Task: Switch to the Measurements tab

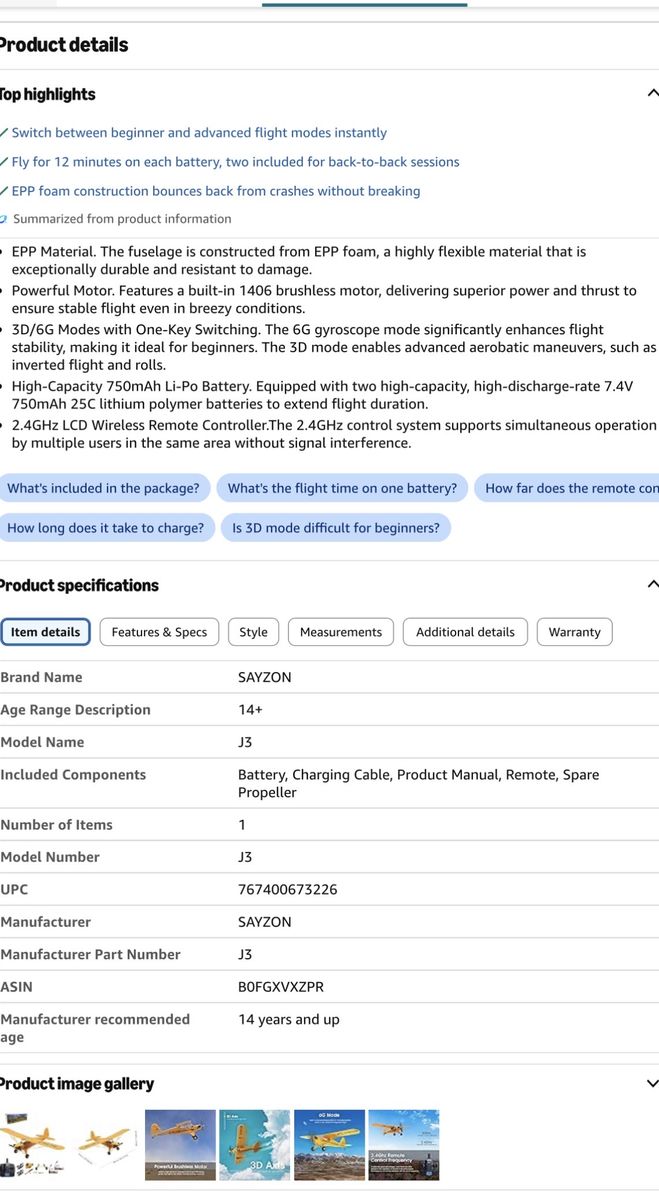Action: pos(341,632)
